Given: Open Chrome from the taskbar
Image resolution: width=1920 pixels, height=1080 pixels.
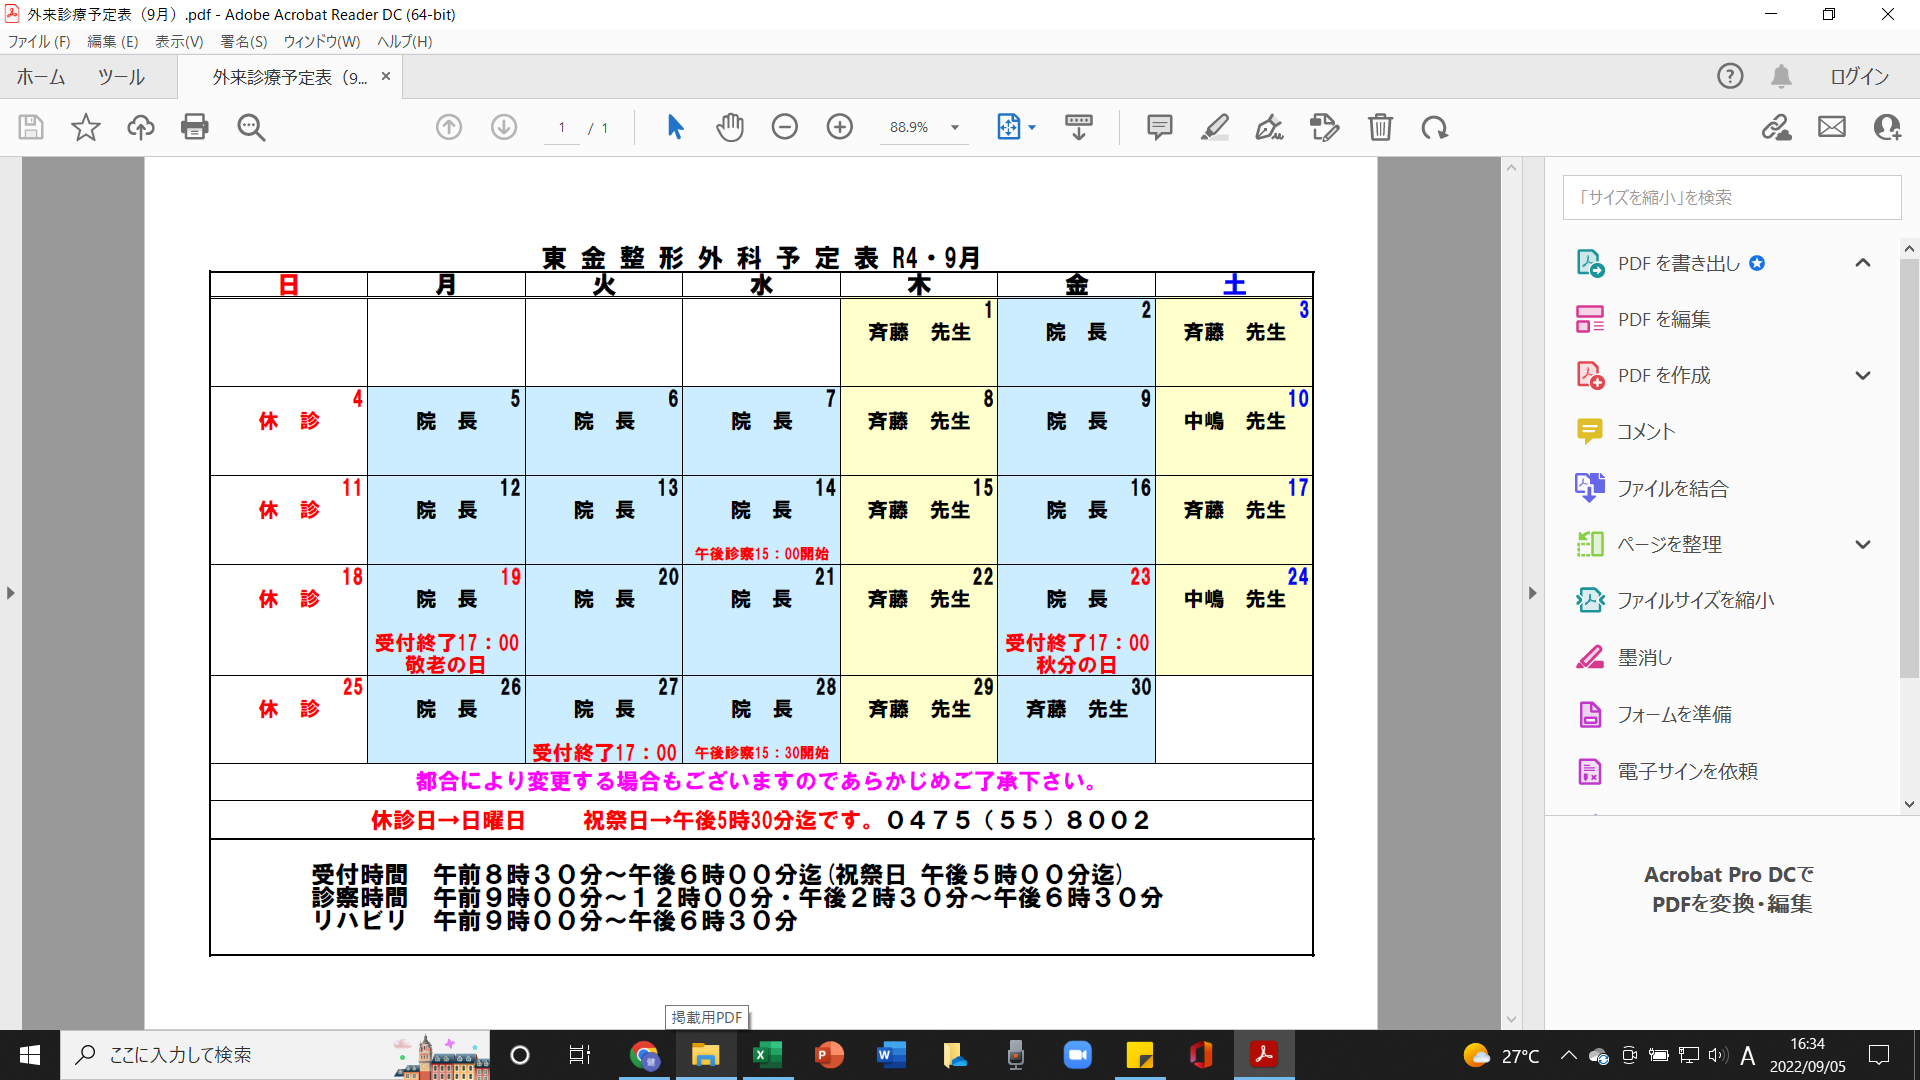Looking at the screenshot, I should click(x=645, y=1055).
